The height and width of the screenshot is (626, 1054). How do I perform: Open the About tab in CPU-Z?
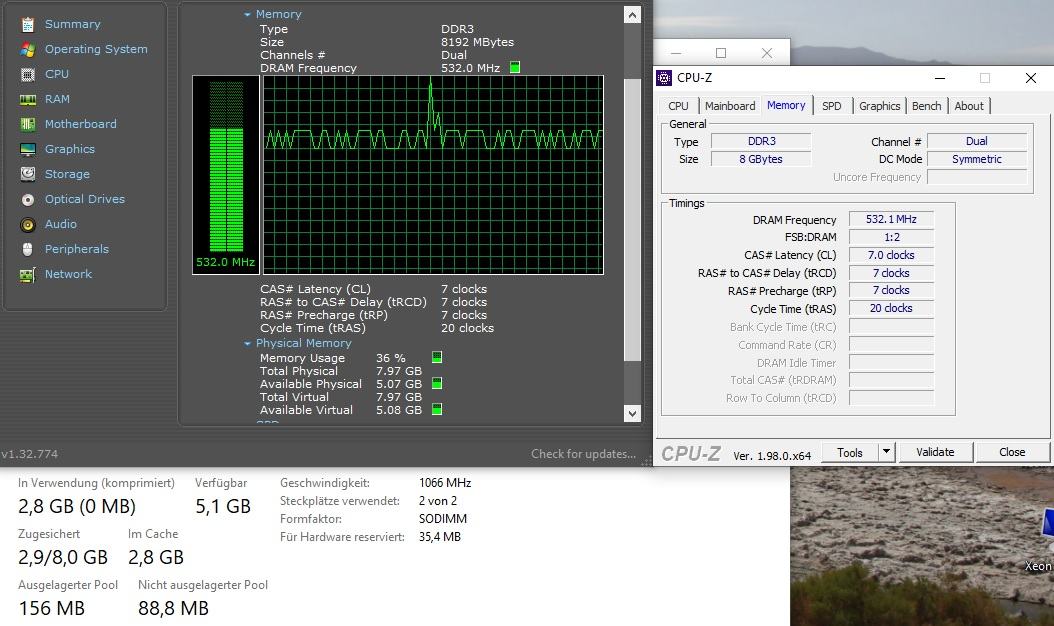pos(969,106)
